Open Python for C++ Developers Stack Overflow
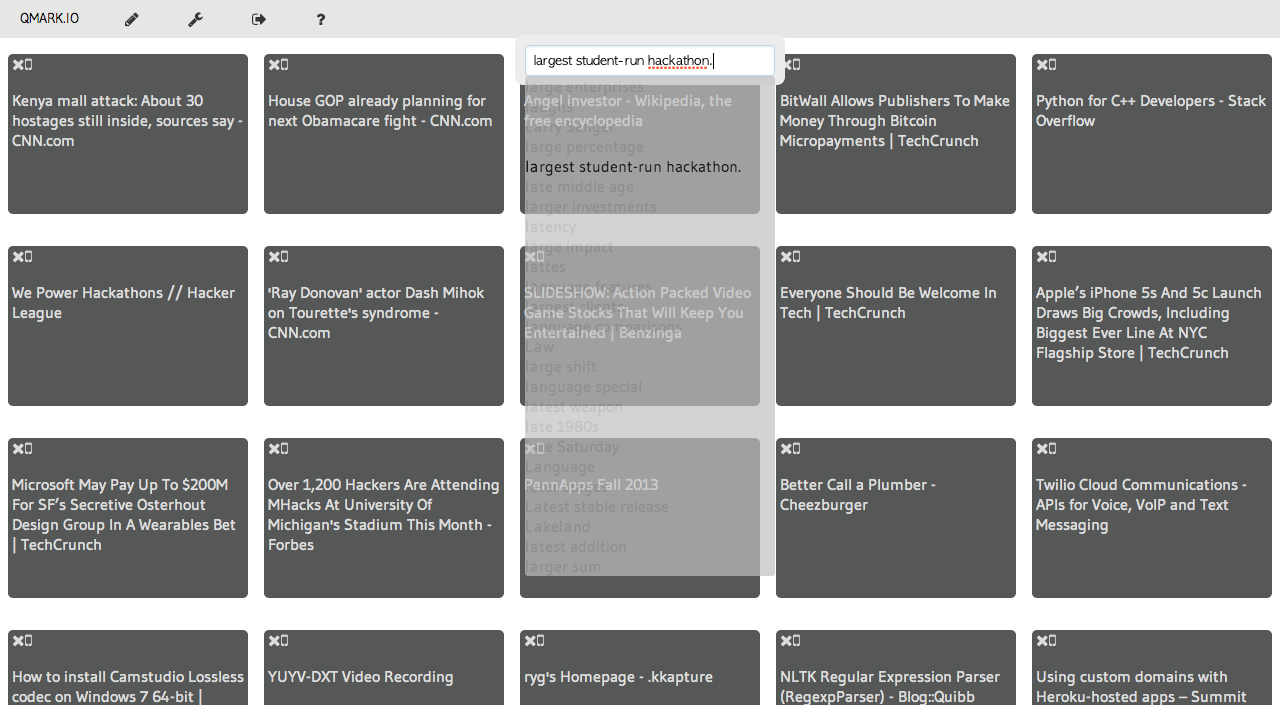Viewport: 1280px width, 705px height. 1151,111
